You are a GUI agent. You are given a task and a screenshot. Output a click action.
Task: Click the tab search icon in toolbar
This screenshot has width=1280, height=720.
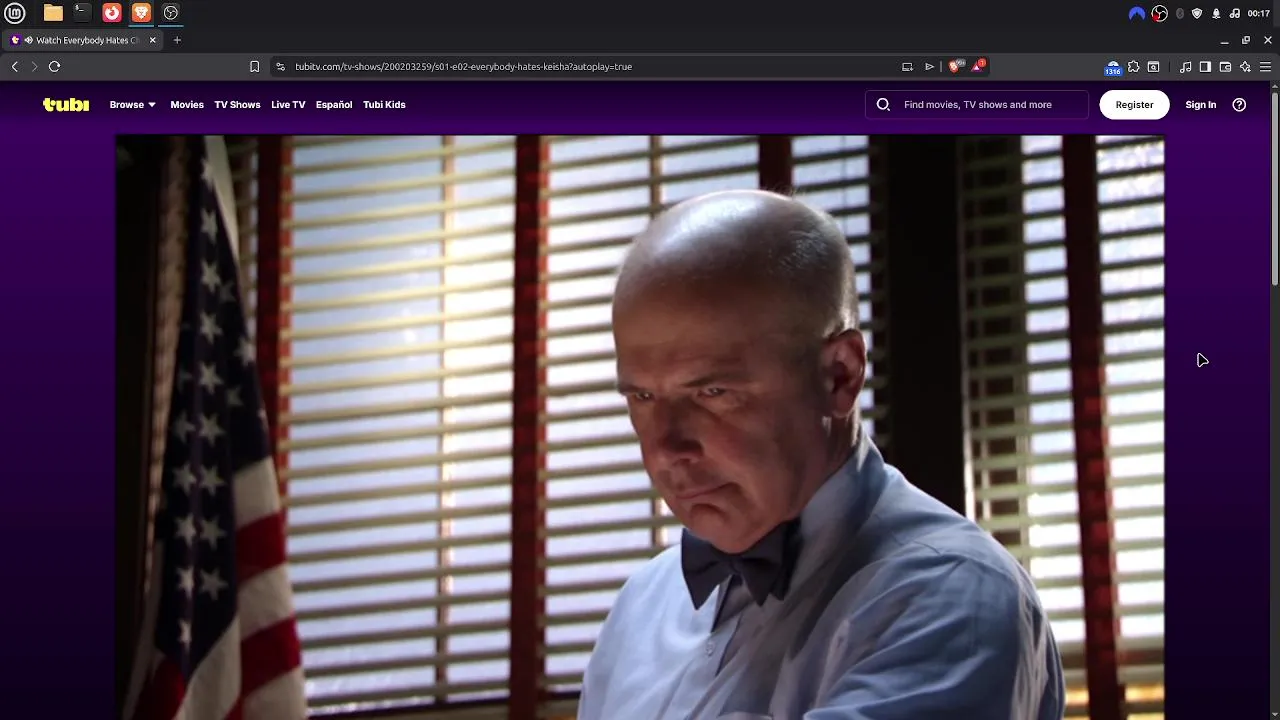click(1153, 66)
